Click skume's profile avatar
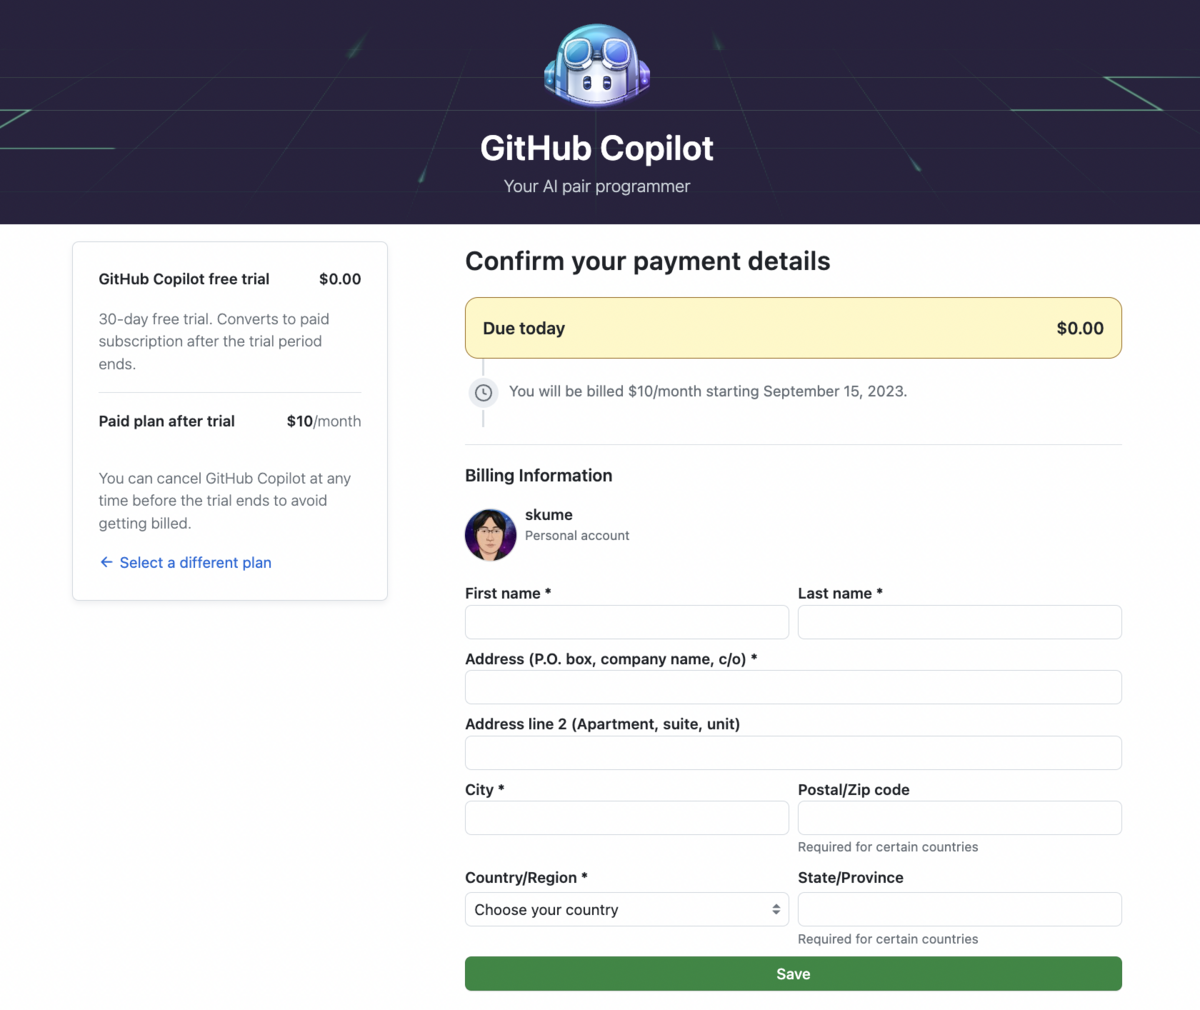The width and height of the screenshot is (1200, 1010). [x=490, y=534]
